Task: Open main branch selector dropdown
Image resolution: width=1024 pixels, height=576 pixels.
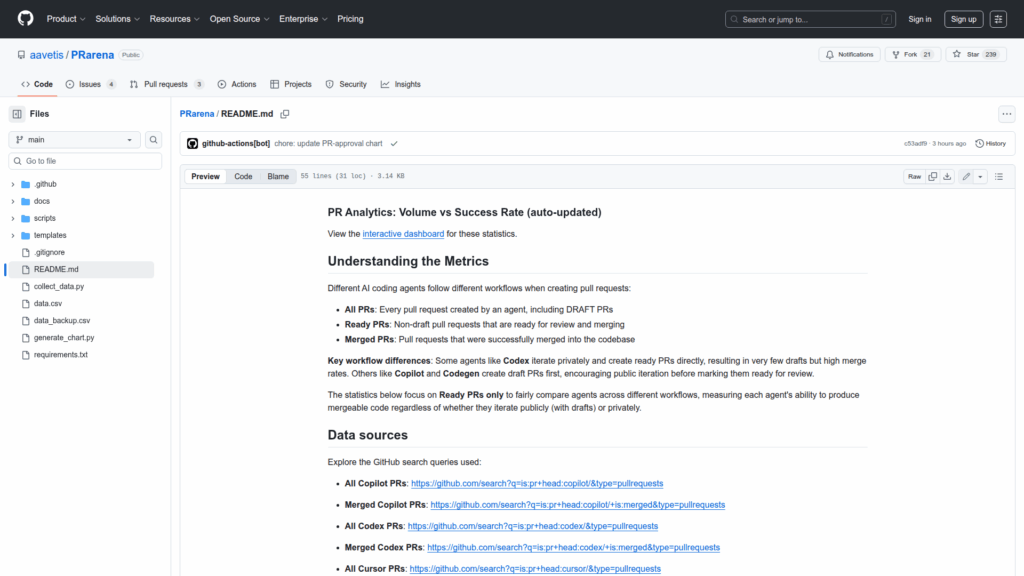Action: pyautogui.click(x=74, y=140)
